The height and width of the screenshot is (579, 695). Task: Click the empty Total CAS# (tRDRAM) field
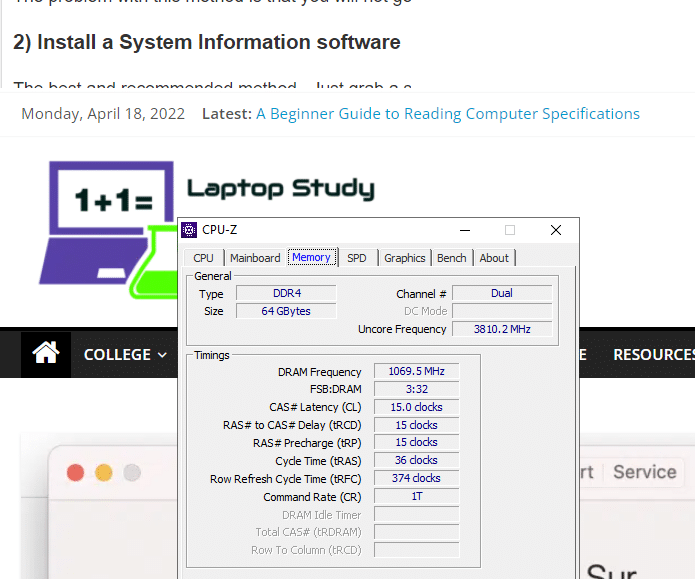pos(417,532)
